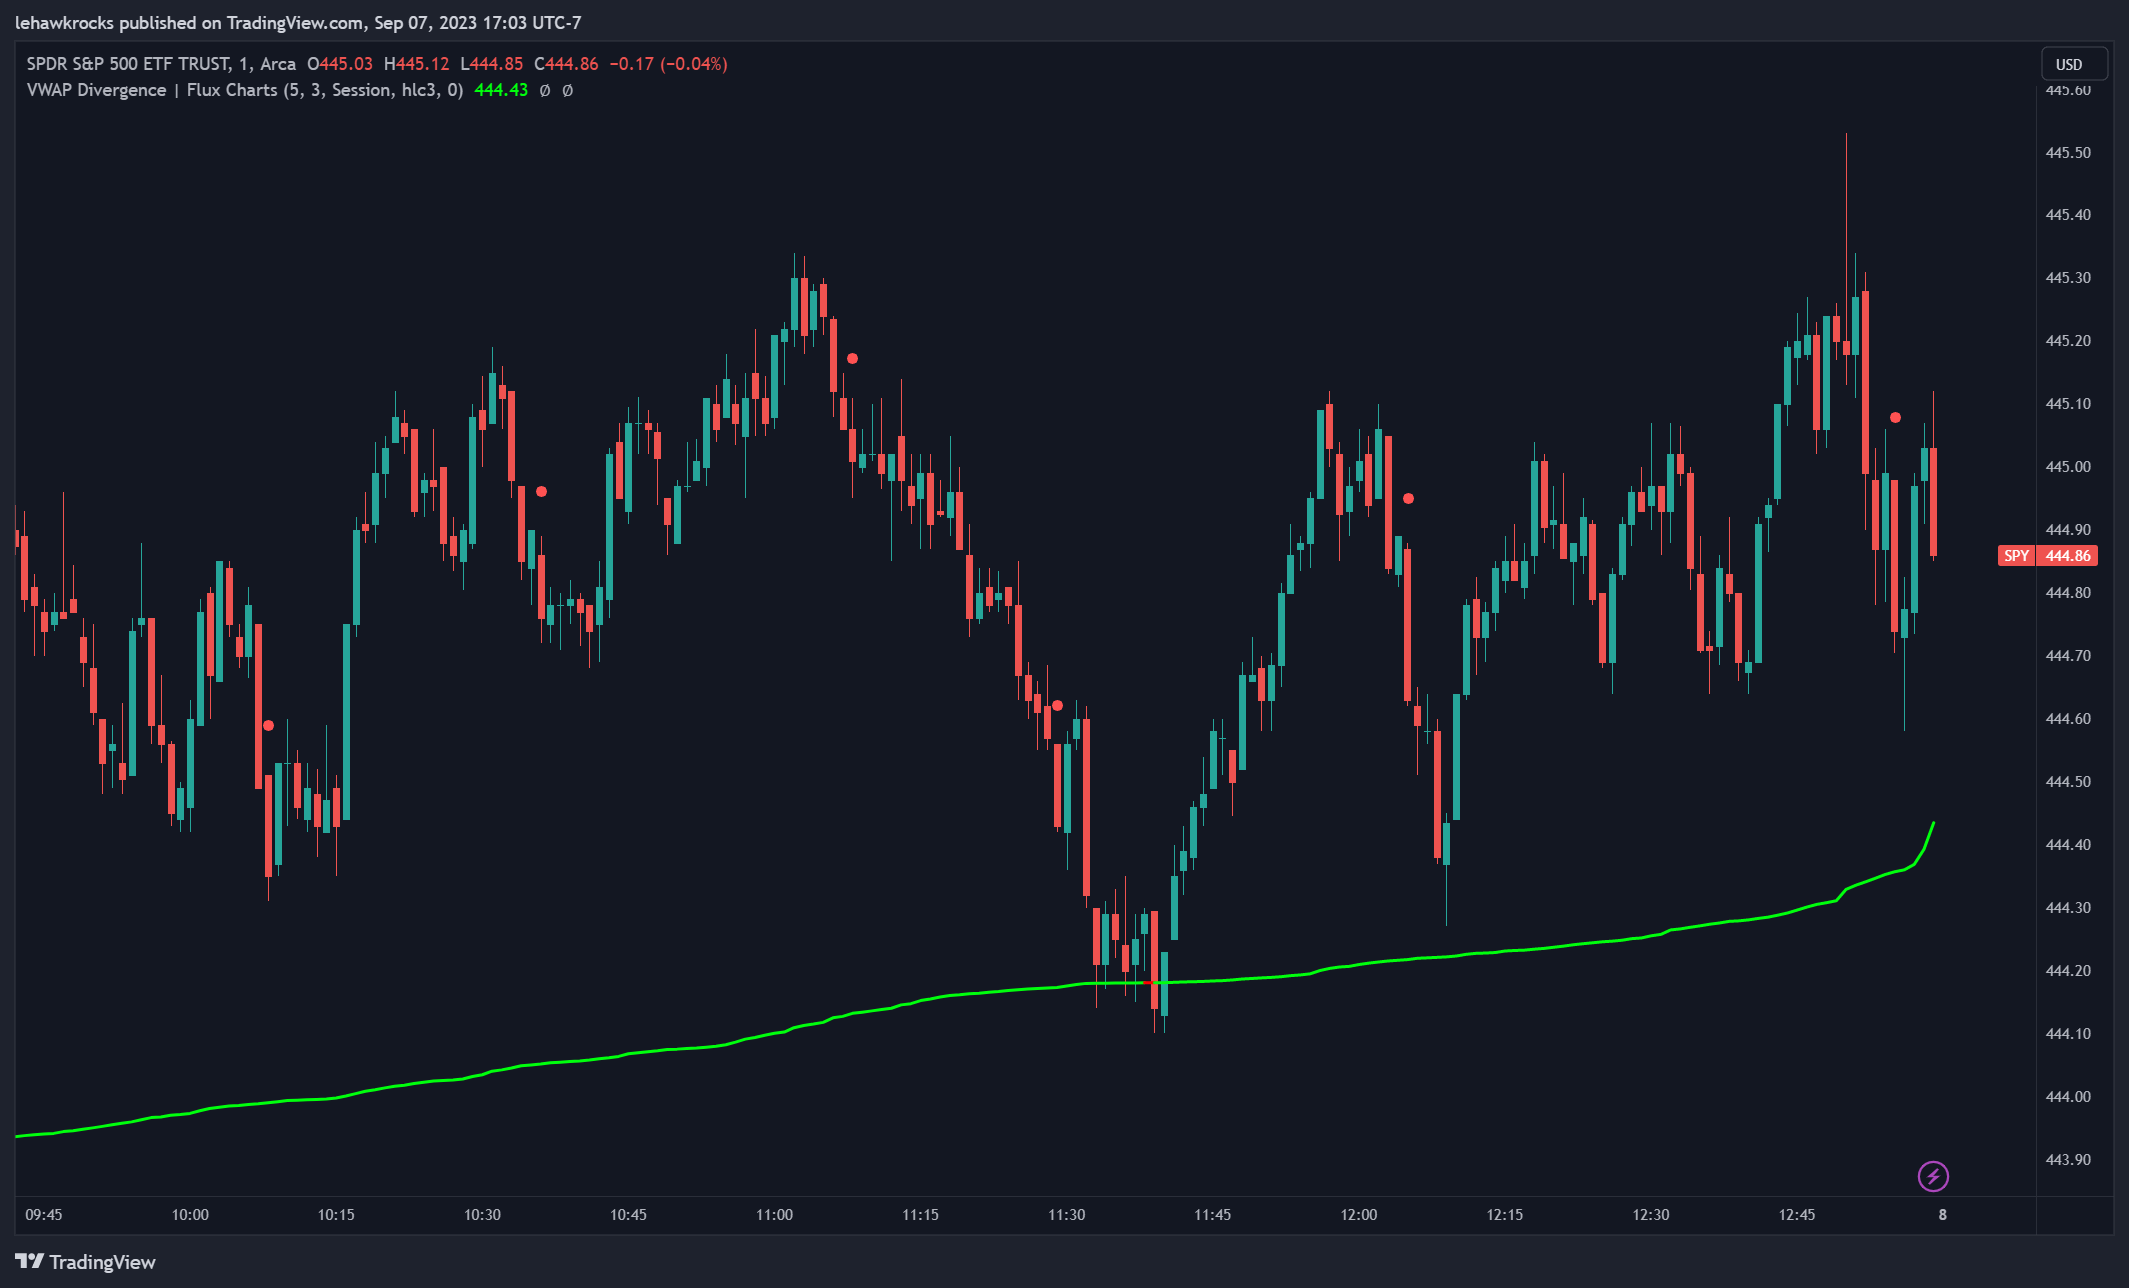Image resolution: width=2129 pixels, height=1288 pixels.
Task: Click the 11:00 time axis label
Action: point(774,1214)
